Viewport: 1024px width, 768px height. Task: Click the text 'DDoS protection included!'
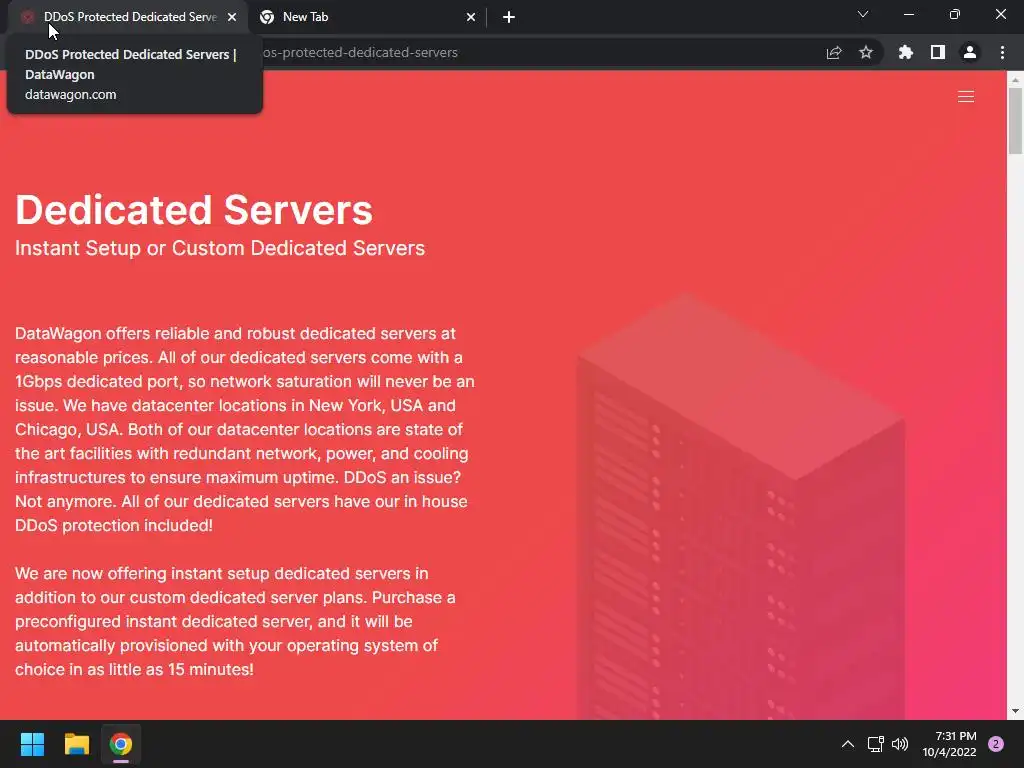pos(114,526)
